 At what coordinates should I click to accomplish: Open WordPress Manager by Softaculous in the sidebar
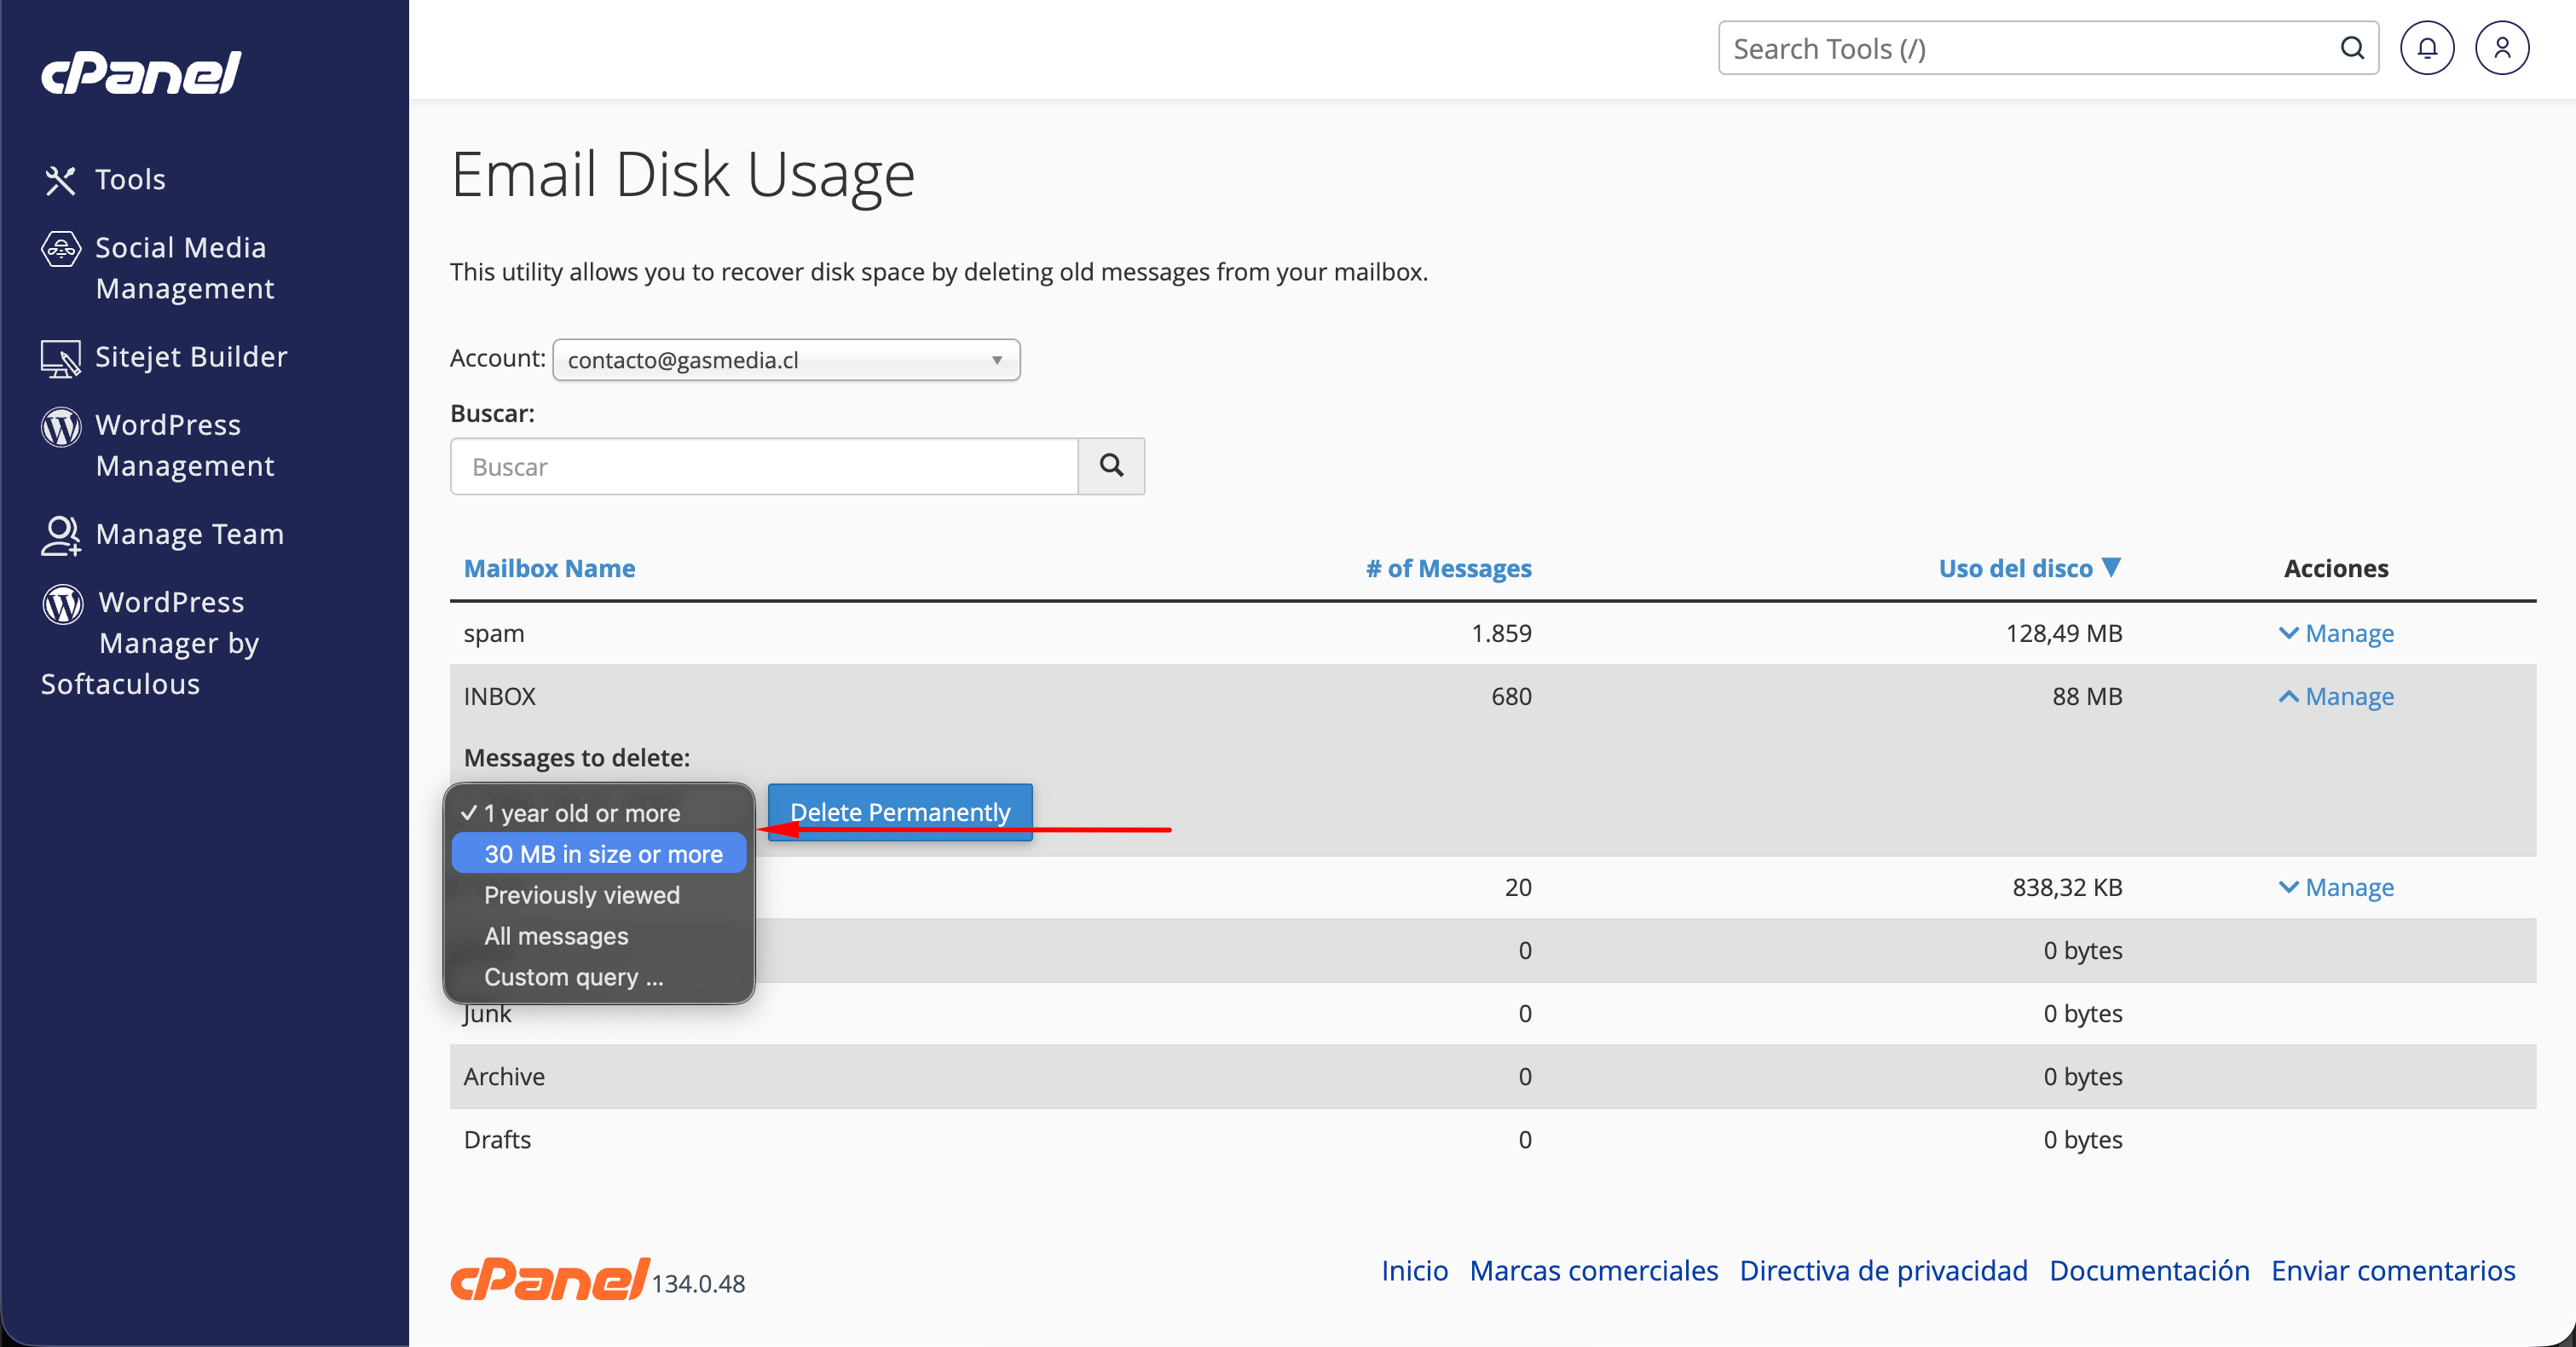[x=151, y=643]
